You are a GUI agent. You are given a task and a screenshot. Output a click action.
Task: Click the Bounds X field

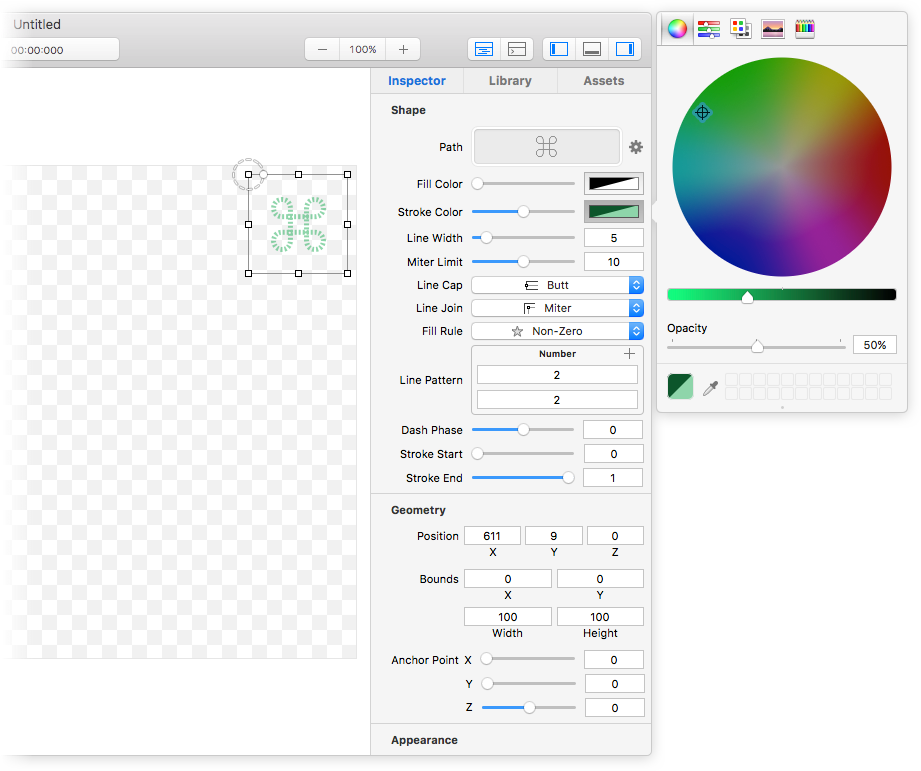507,579
